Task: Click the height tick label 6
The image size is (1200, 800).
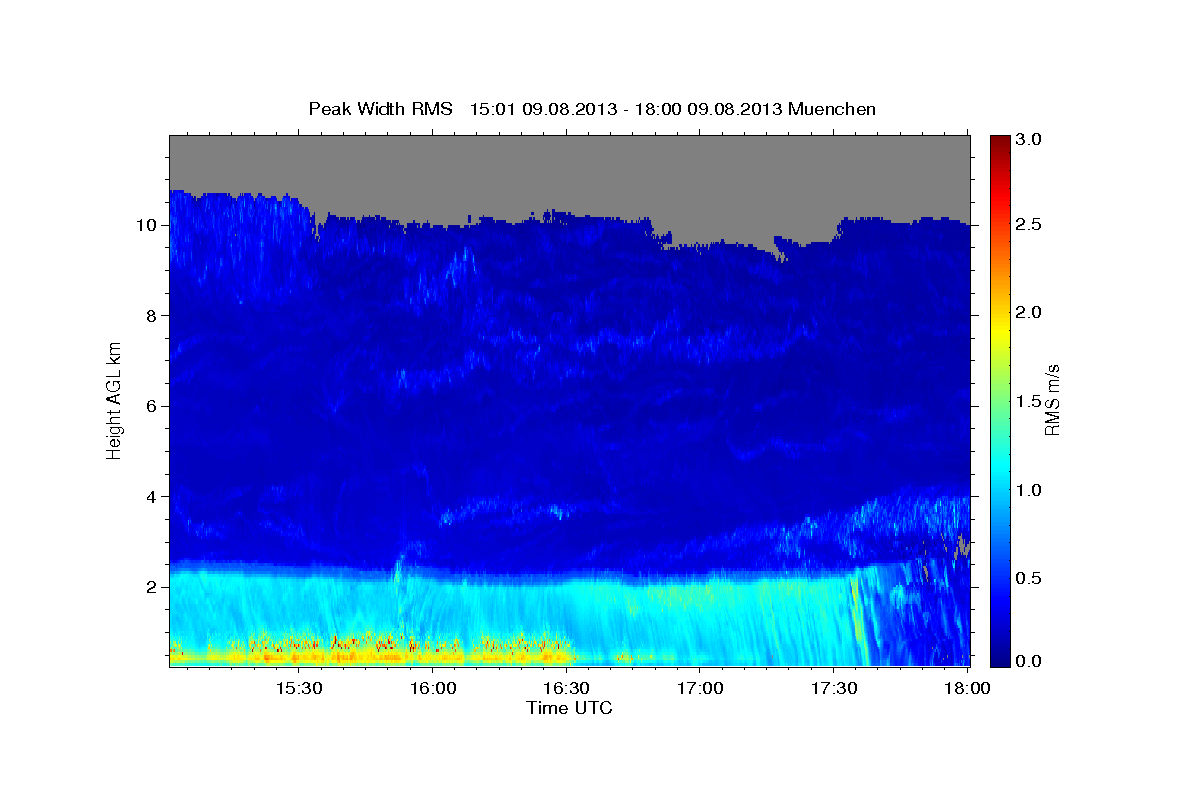Action: 154,406
